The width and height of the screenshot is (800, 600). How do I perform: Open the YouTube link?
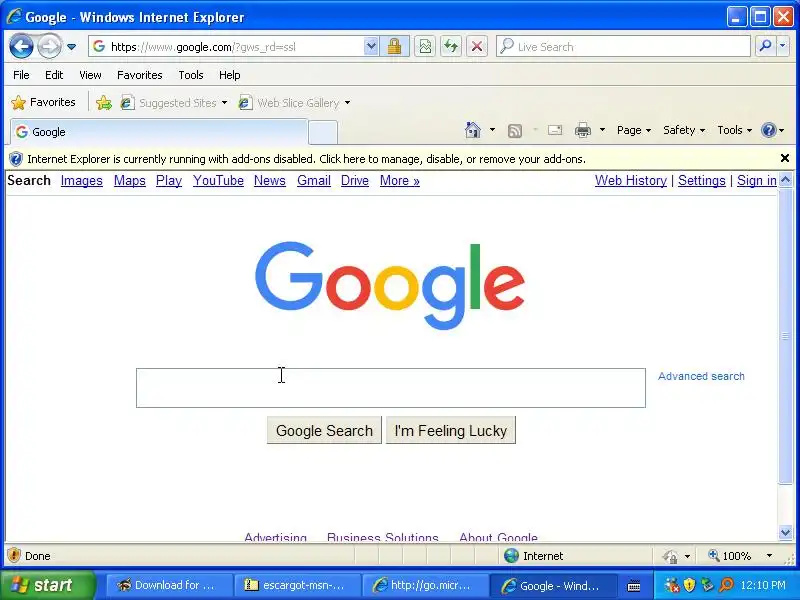click(x=218, y=181)
